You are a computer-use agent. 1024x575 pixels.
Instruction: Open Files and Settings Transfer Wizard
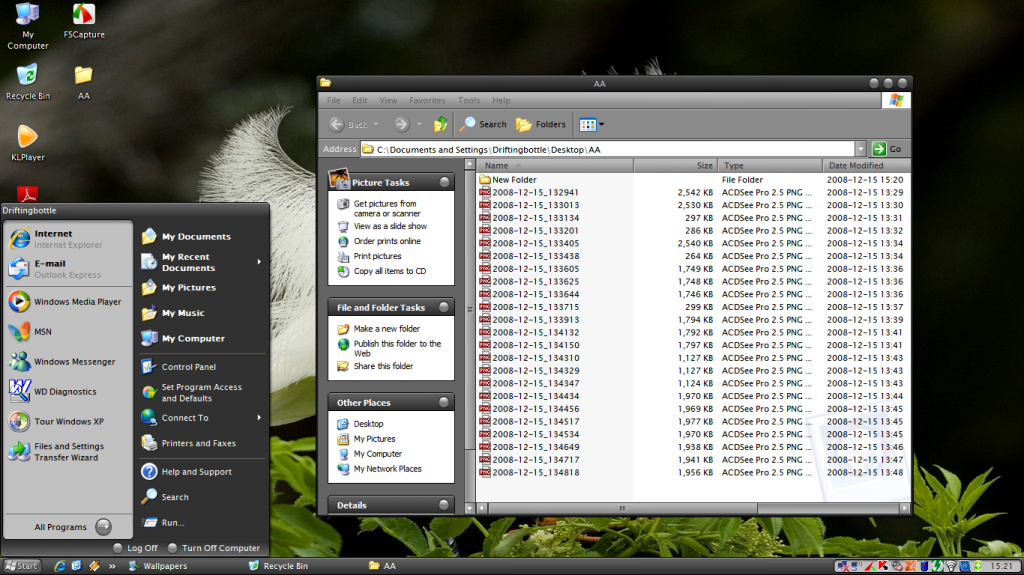(68, 452)
